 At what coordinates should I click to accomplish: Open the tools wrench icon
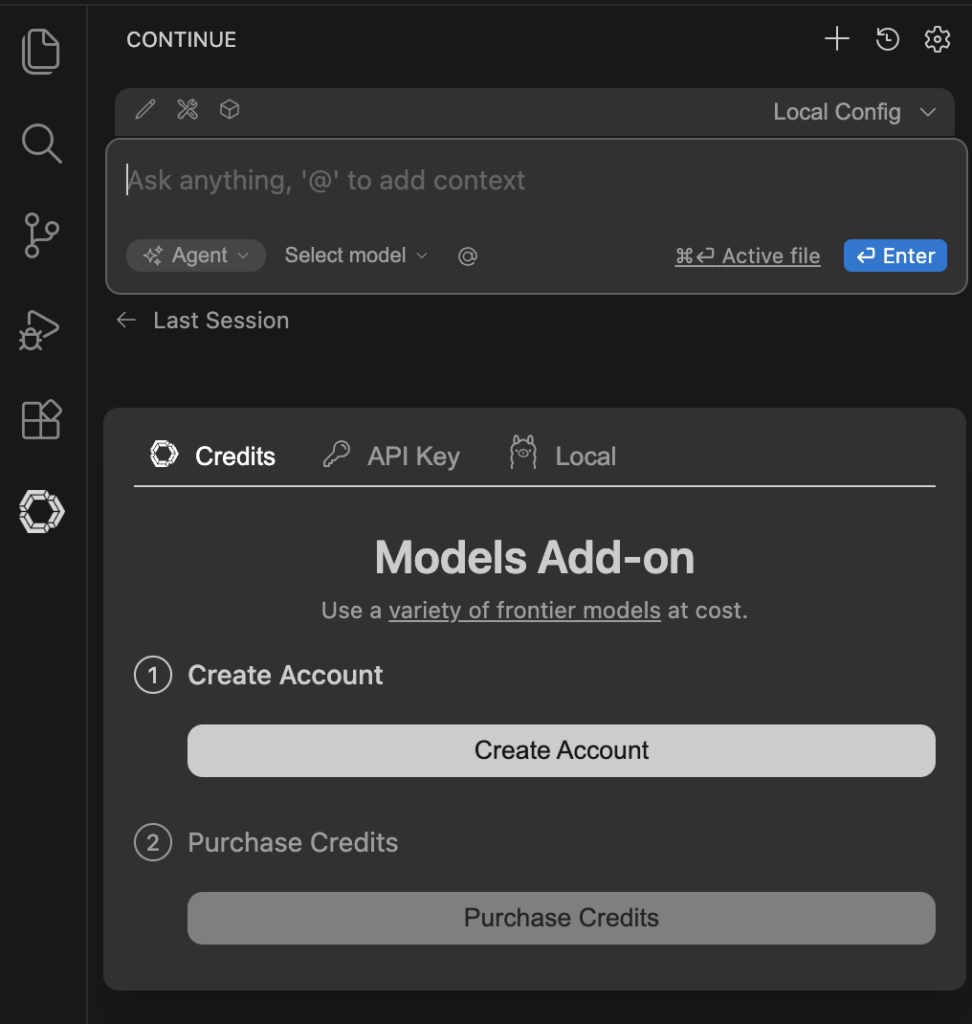coord(188,110)
